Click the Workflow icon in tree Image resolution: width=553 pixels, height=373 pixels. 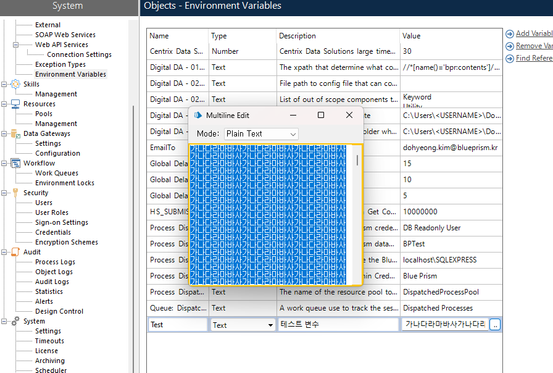coord(16,163)
